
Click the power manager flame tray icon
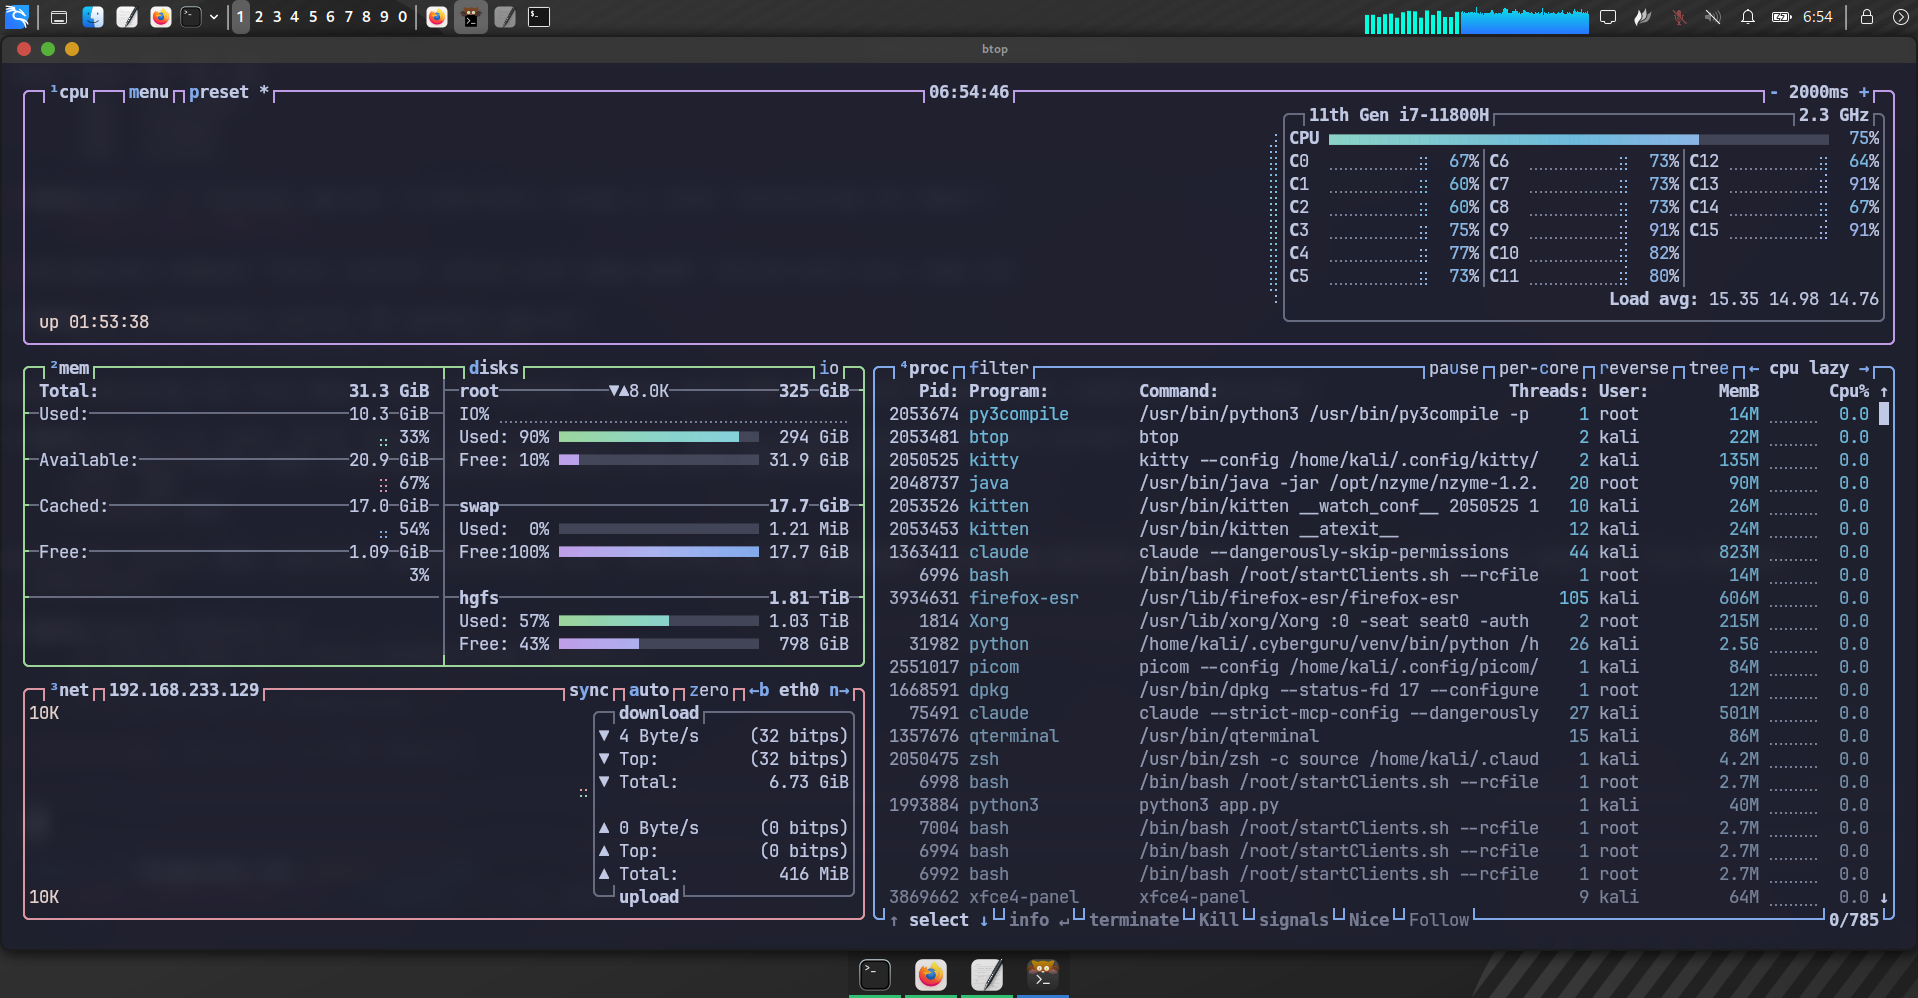[x=1643, y=17]
